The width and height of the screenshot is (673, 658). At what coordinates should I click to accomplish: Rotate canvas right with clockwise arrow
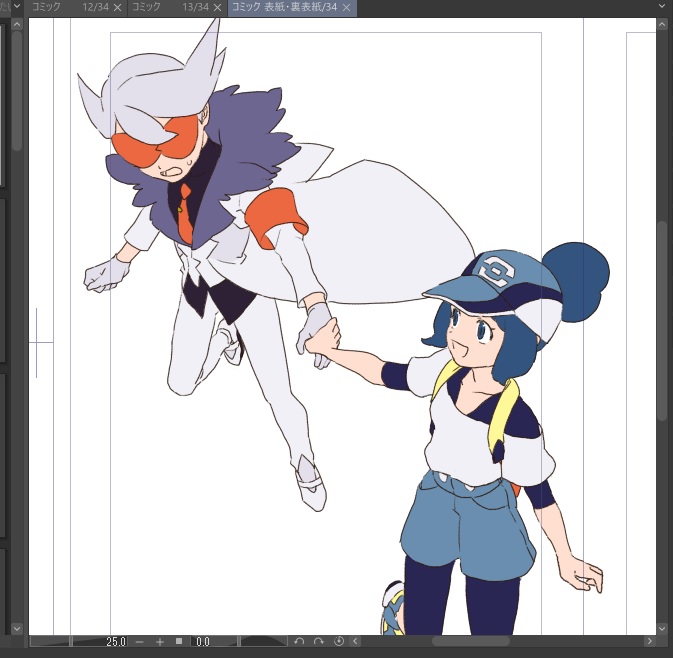tap(318, 641)
